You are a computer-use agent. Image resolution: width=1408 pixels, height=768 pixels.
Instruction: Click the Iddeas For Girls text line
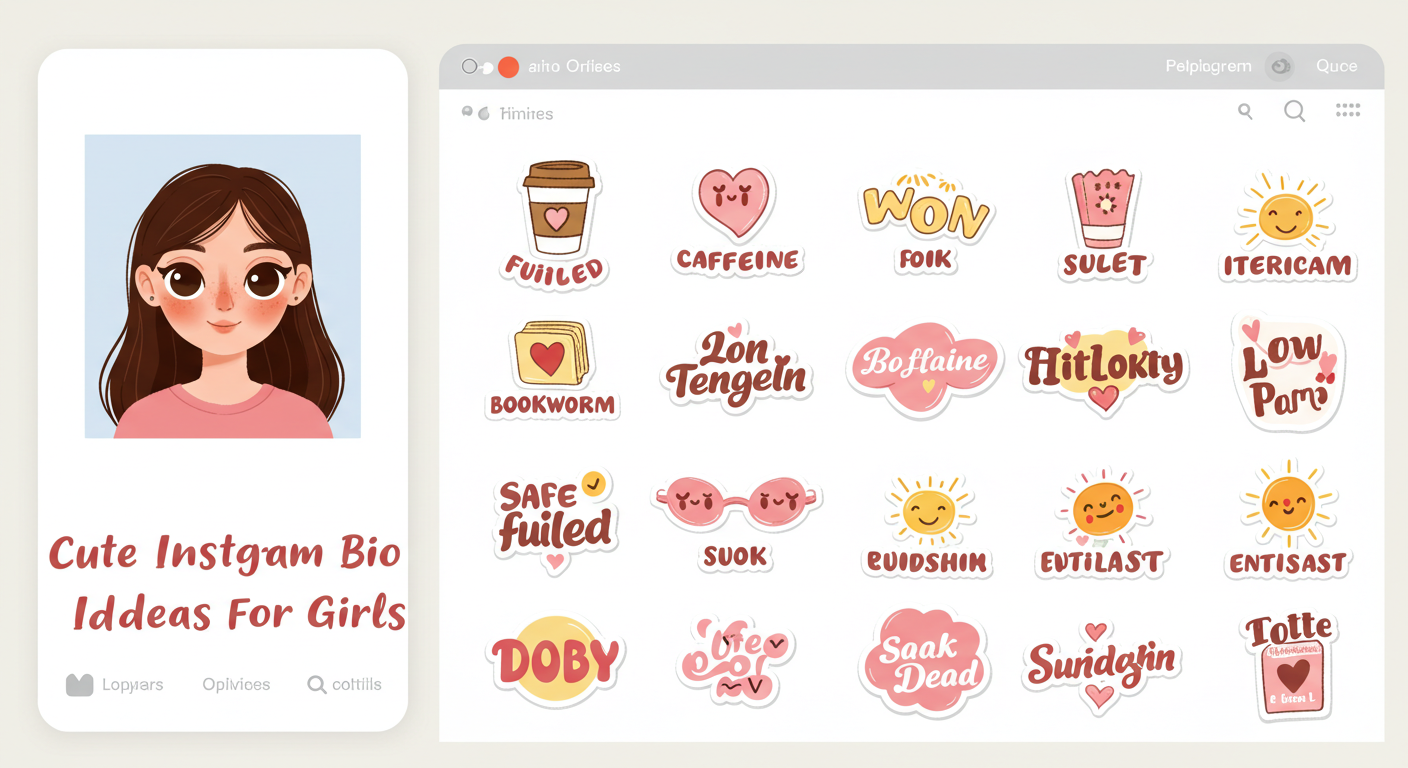[x=239, y=612]
